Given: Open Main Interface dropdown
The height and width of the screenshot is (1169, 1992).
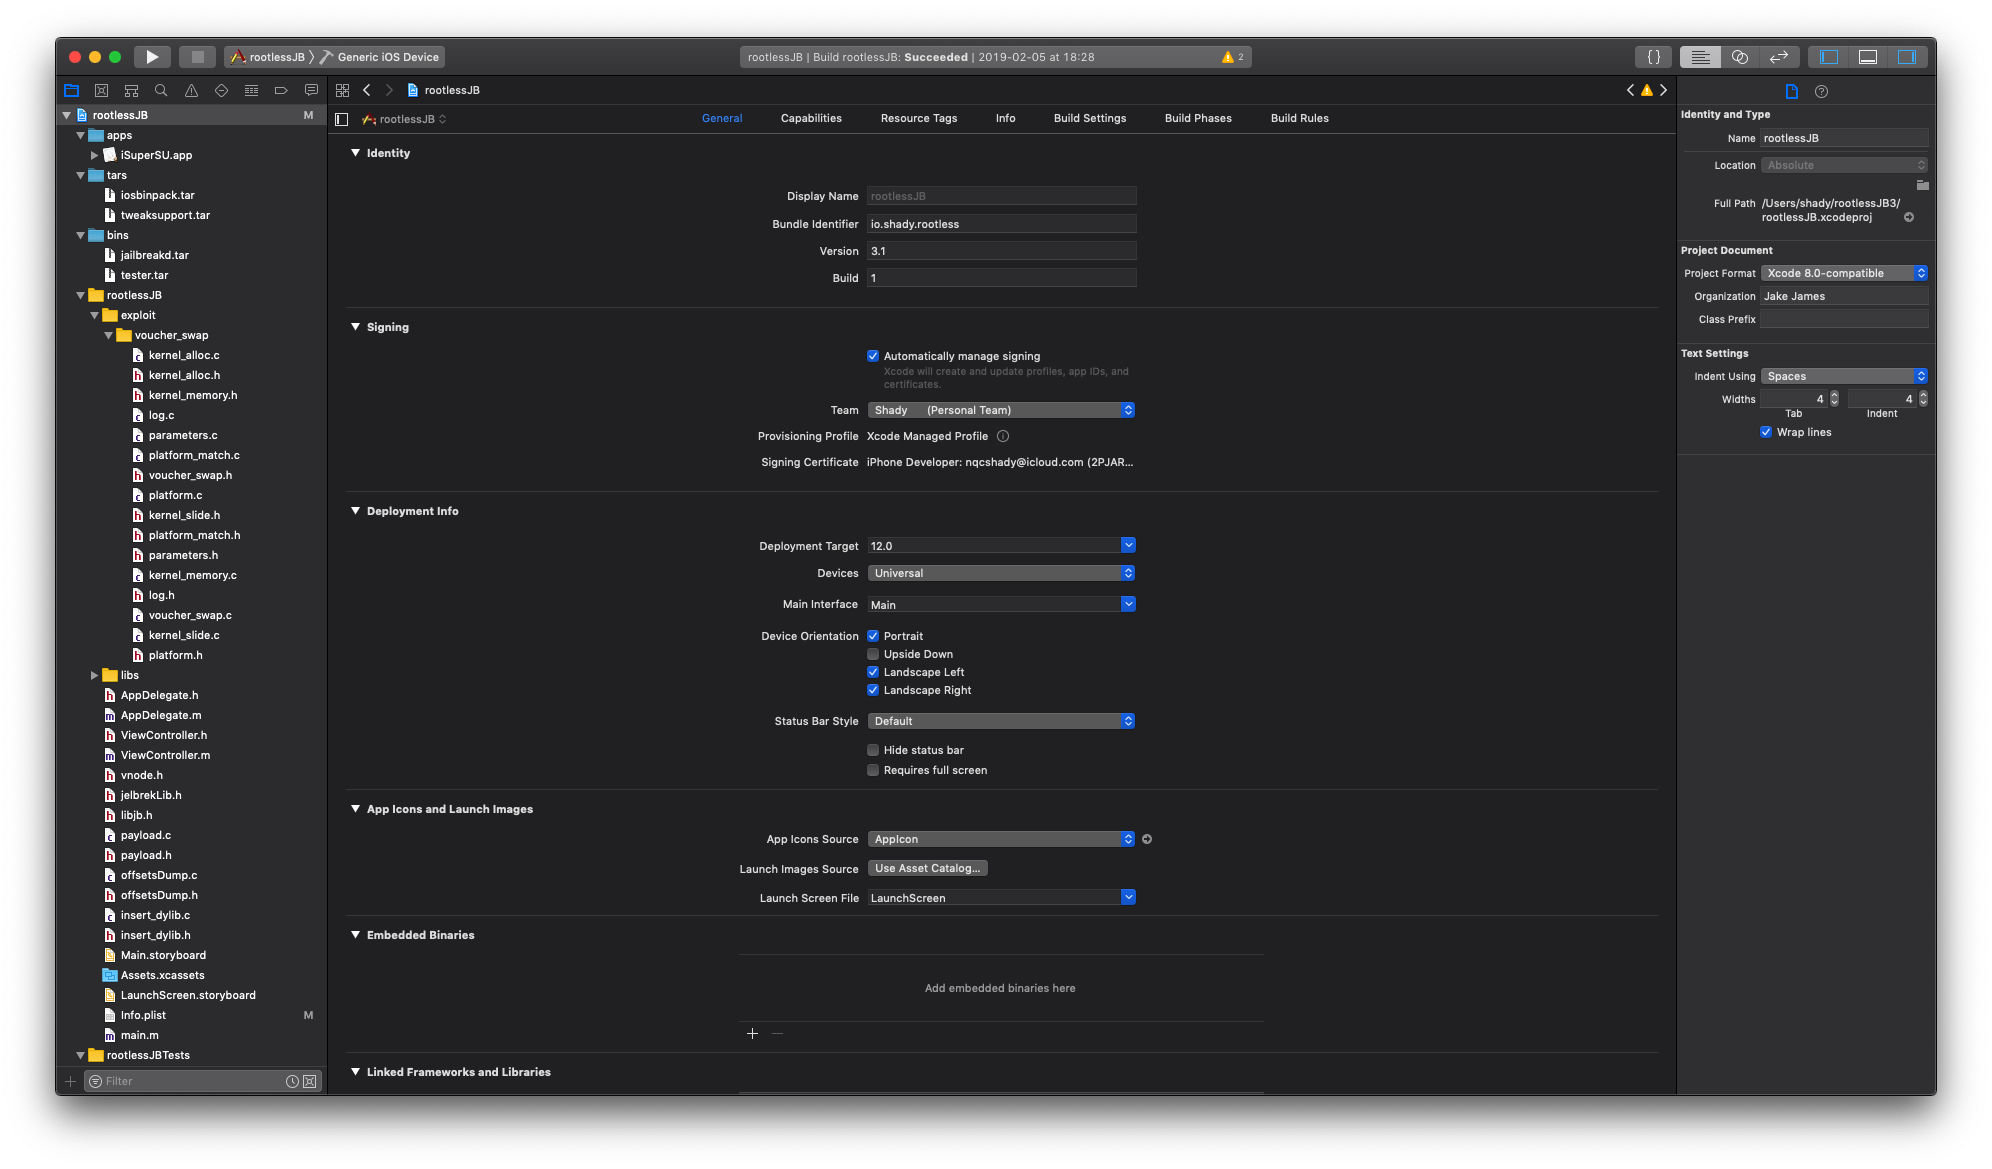Looking at the screenshot, I should [x=1128, y=604].
